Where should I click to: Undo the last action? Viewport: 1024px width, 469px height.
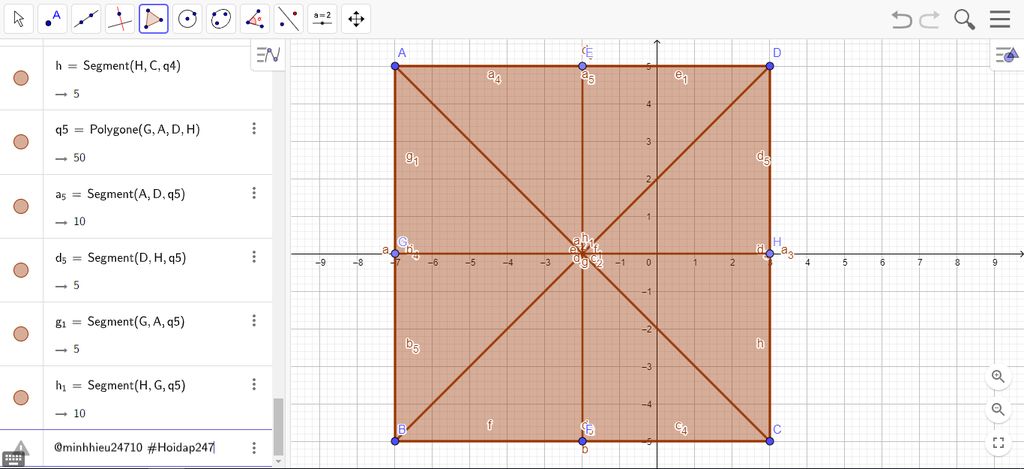click(x=901, y=20)
